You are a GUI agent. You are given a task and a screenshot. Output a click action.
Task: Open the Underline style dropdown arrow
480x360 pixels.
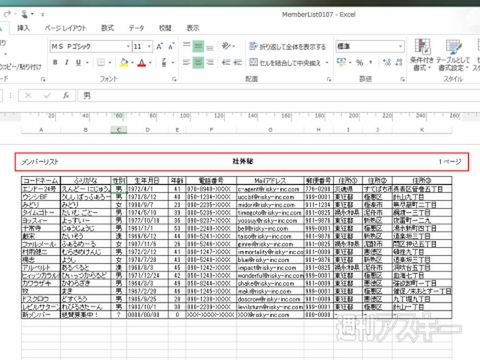[87, 62]
